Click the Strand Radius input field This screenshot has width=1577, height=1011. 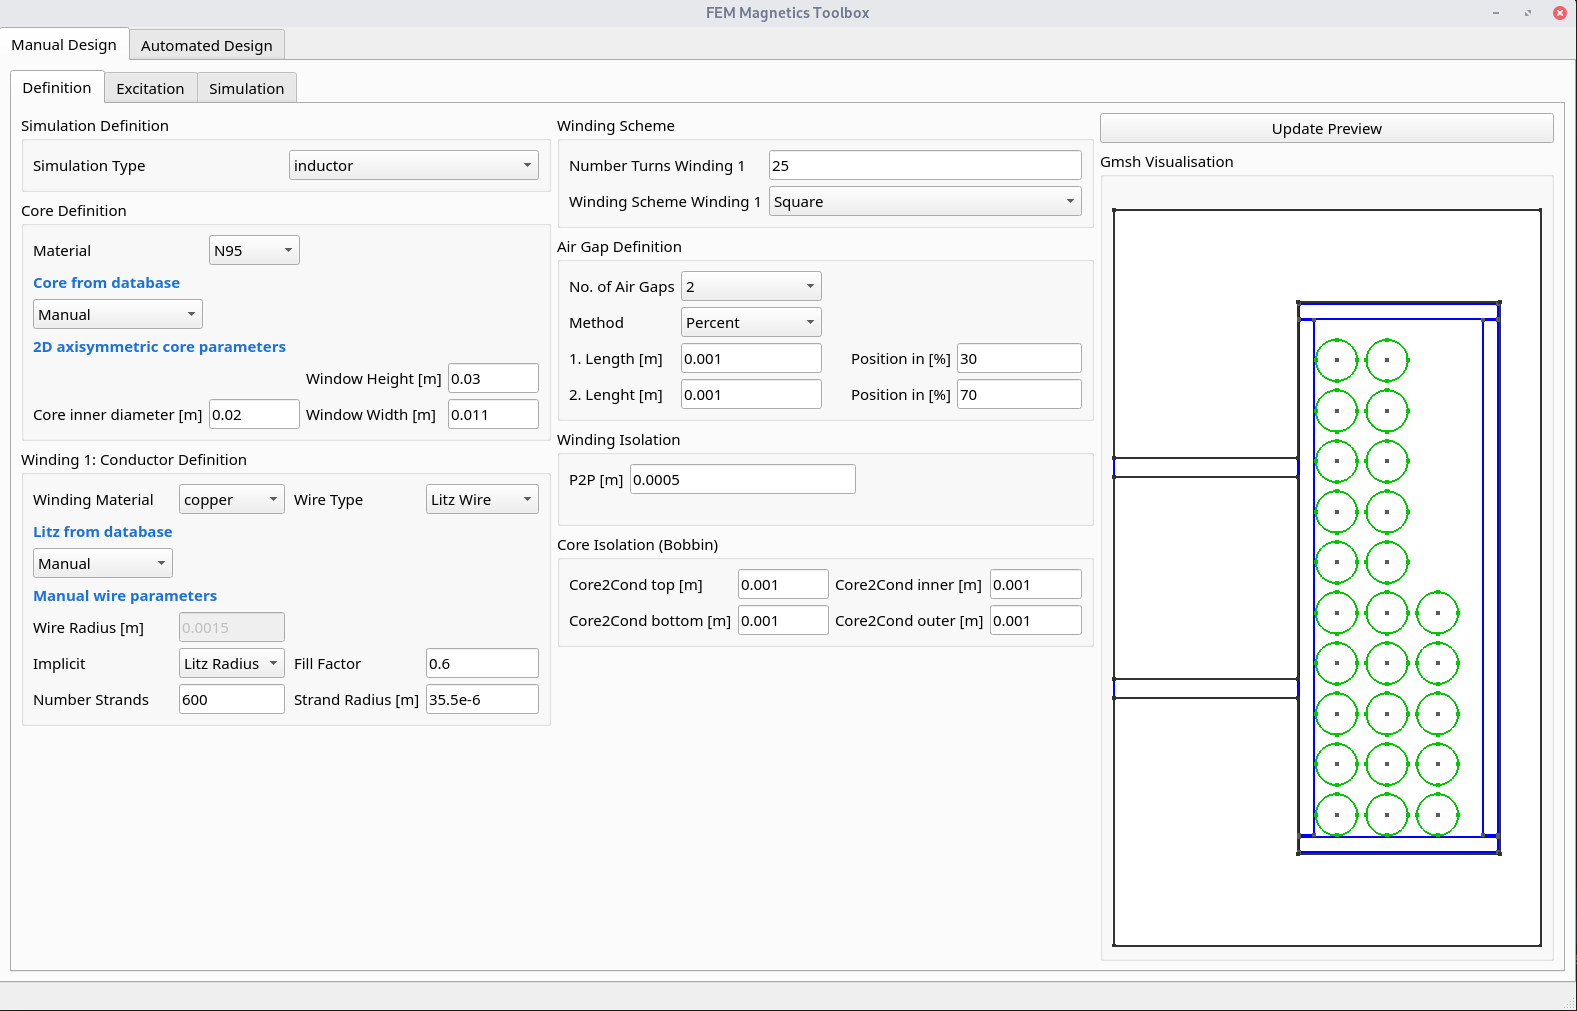tap(482, 699)
